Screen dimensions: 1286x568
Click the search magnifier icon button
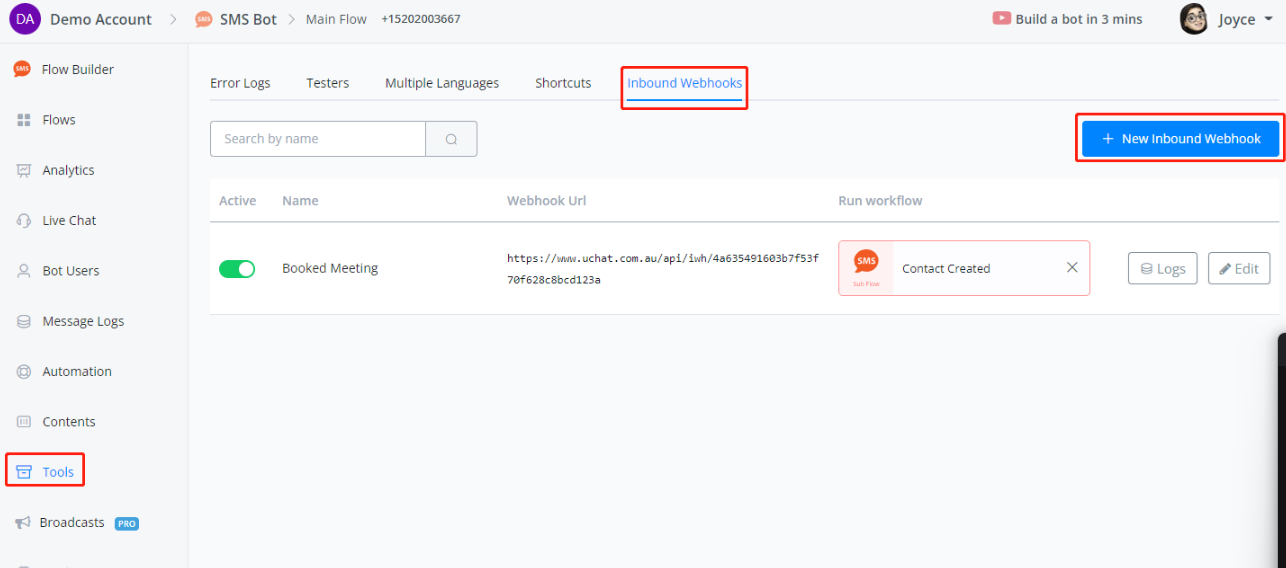pos(451,139)
